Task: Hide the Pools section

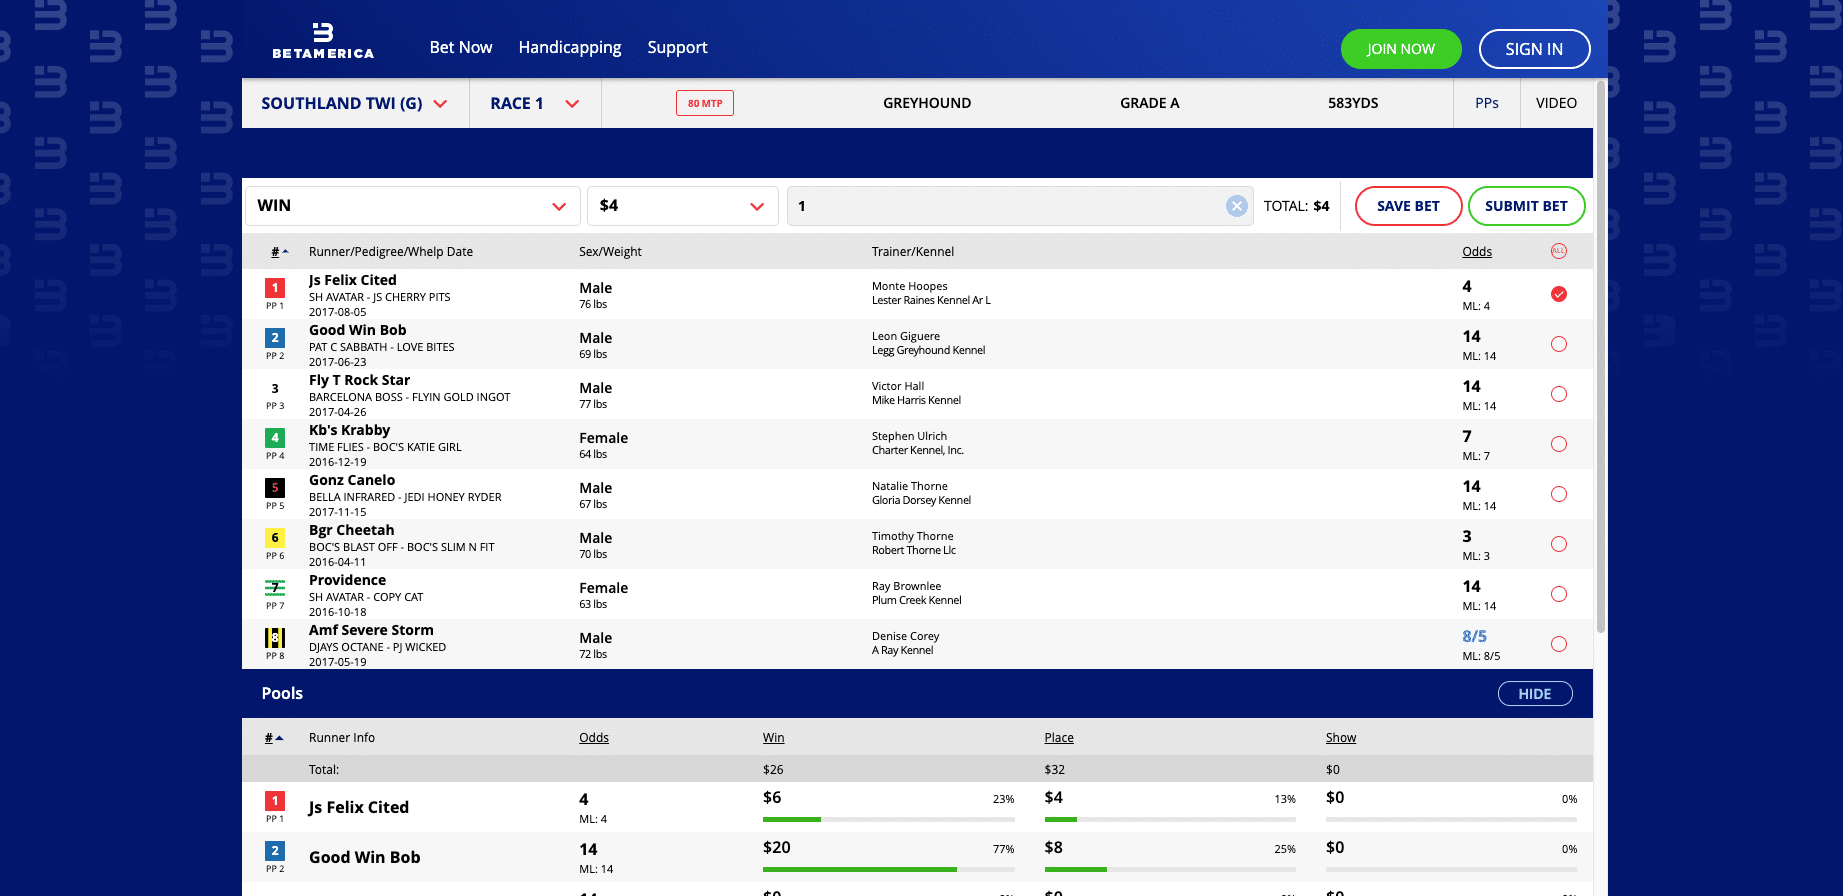Action: [x=1535, y=694]
